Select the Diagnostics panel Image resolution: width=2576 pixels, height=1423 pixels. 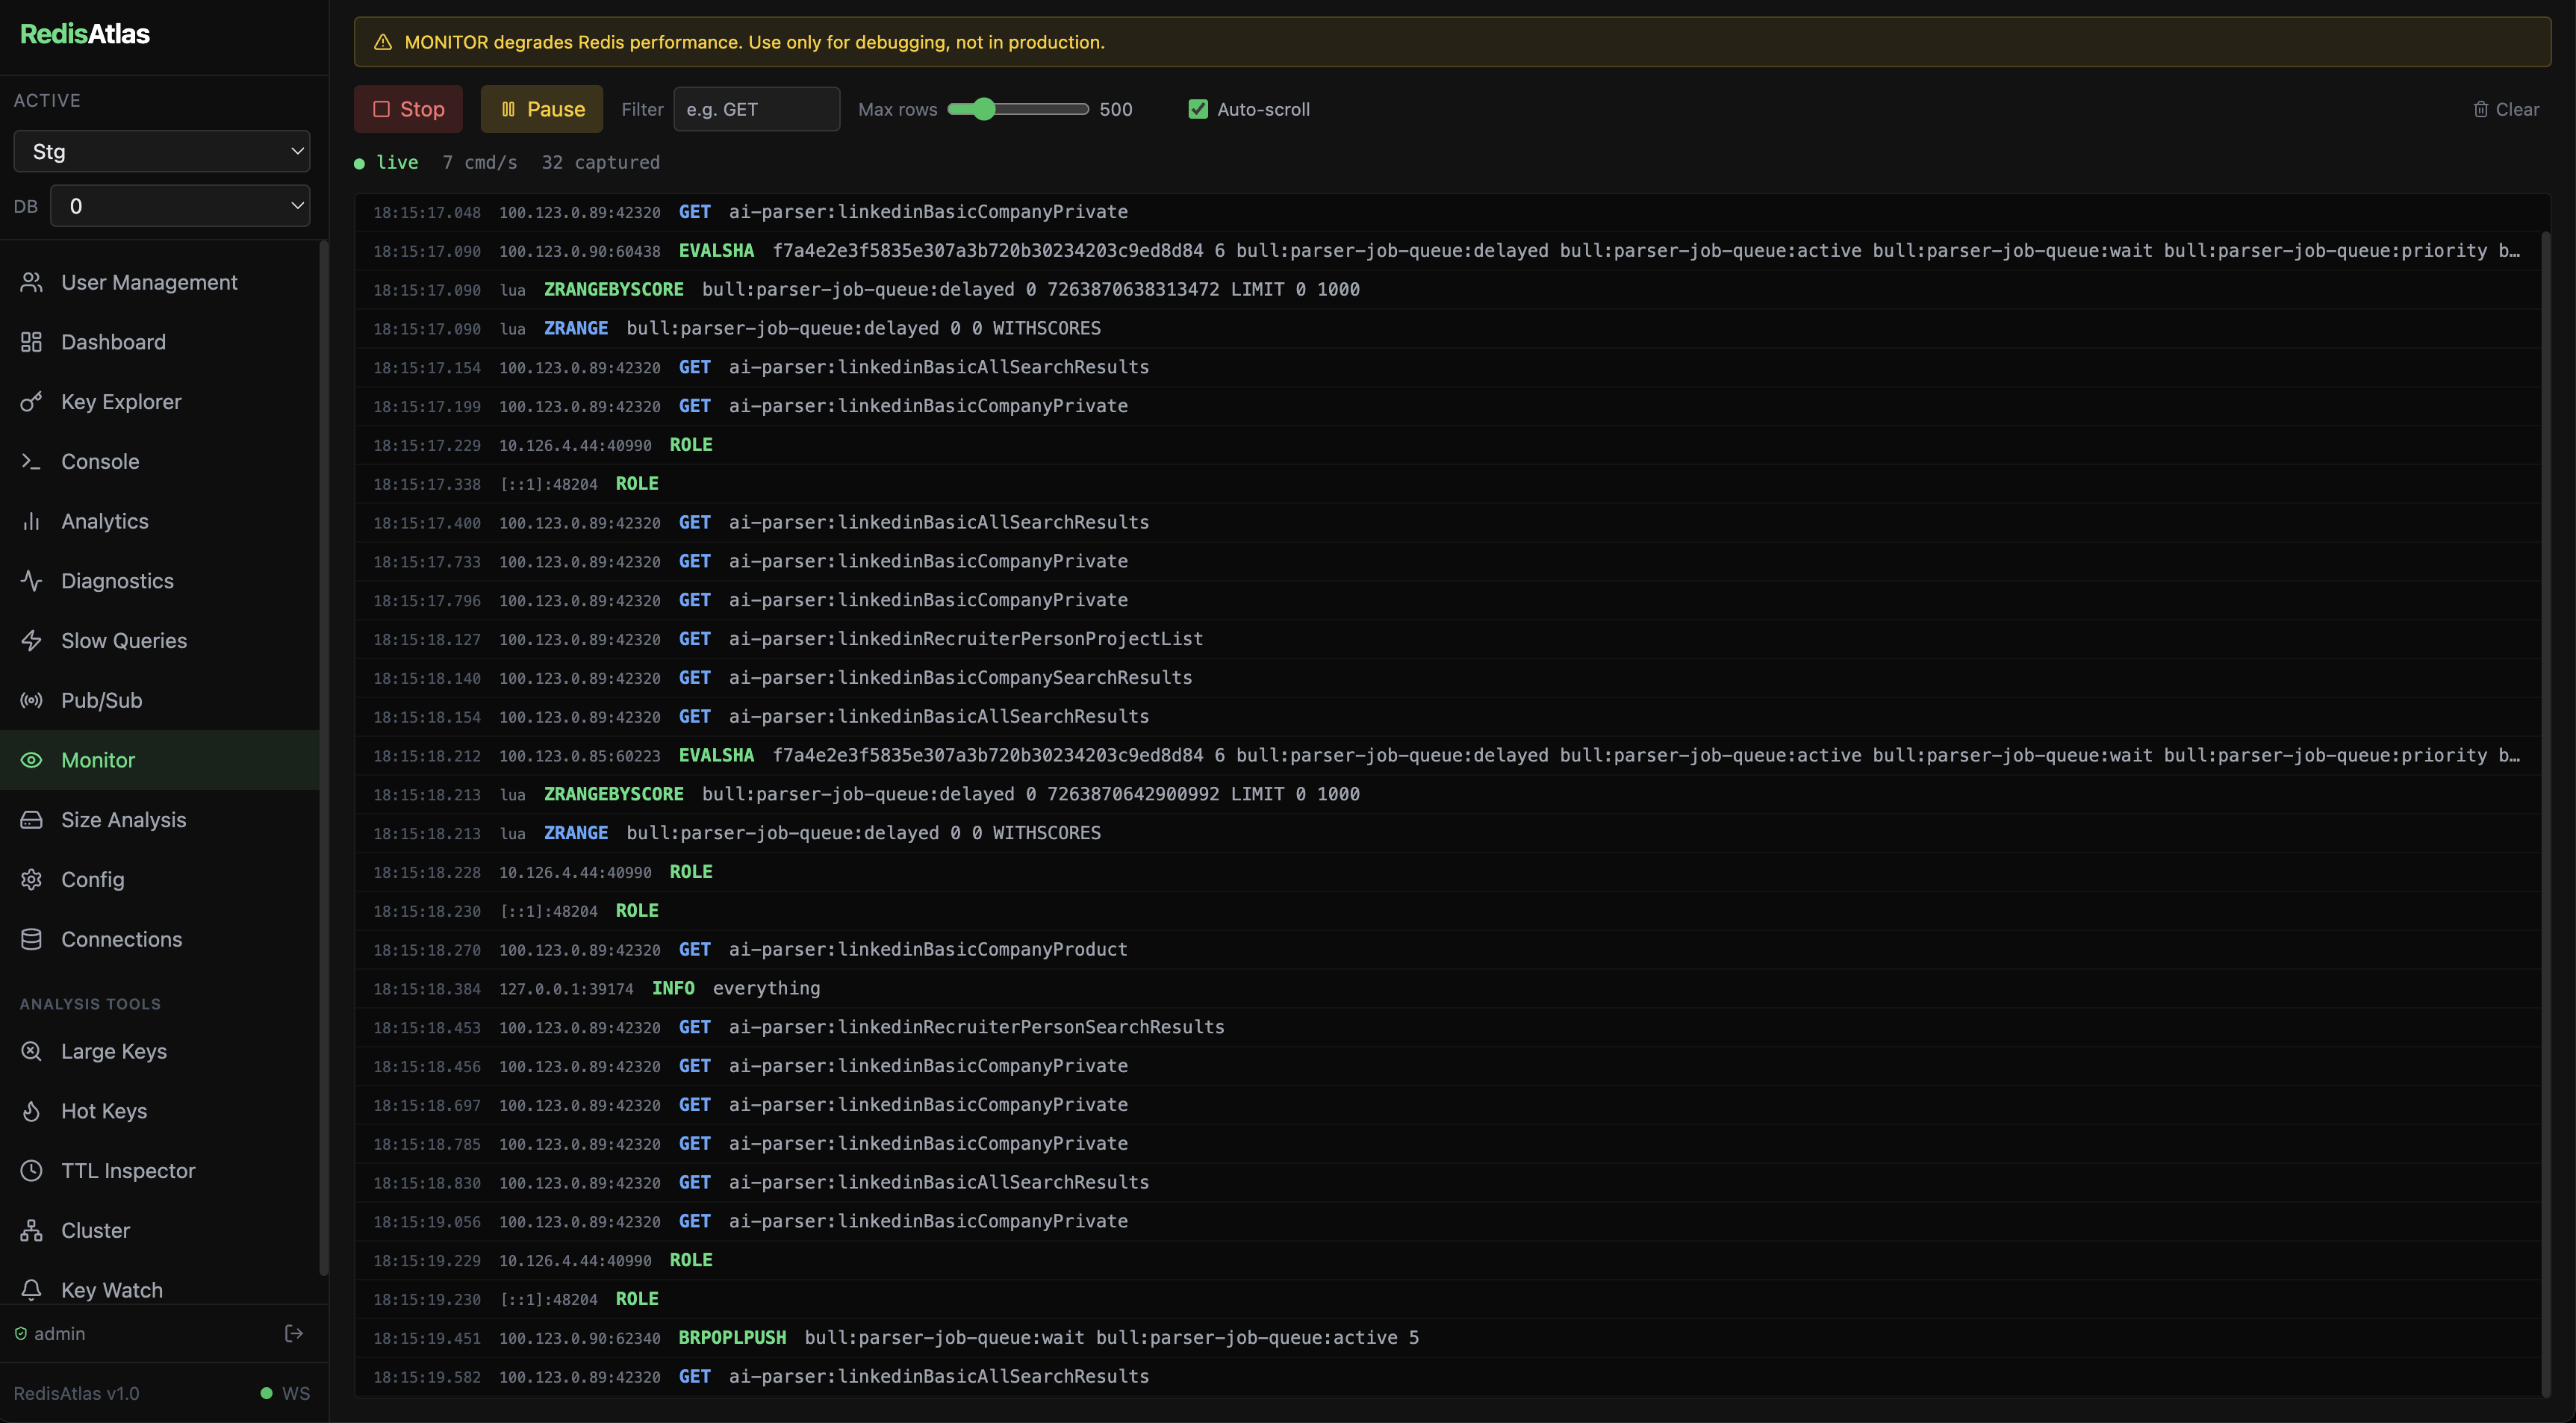tap(117, 580)
